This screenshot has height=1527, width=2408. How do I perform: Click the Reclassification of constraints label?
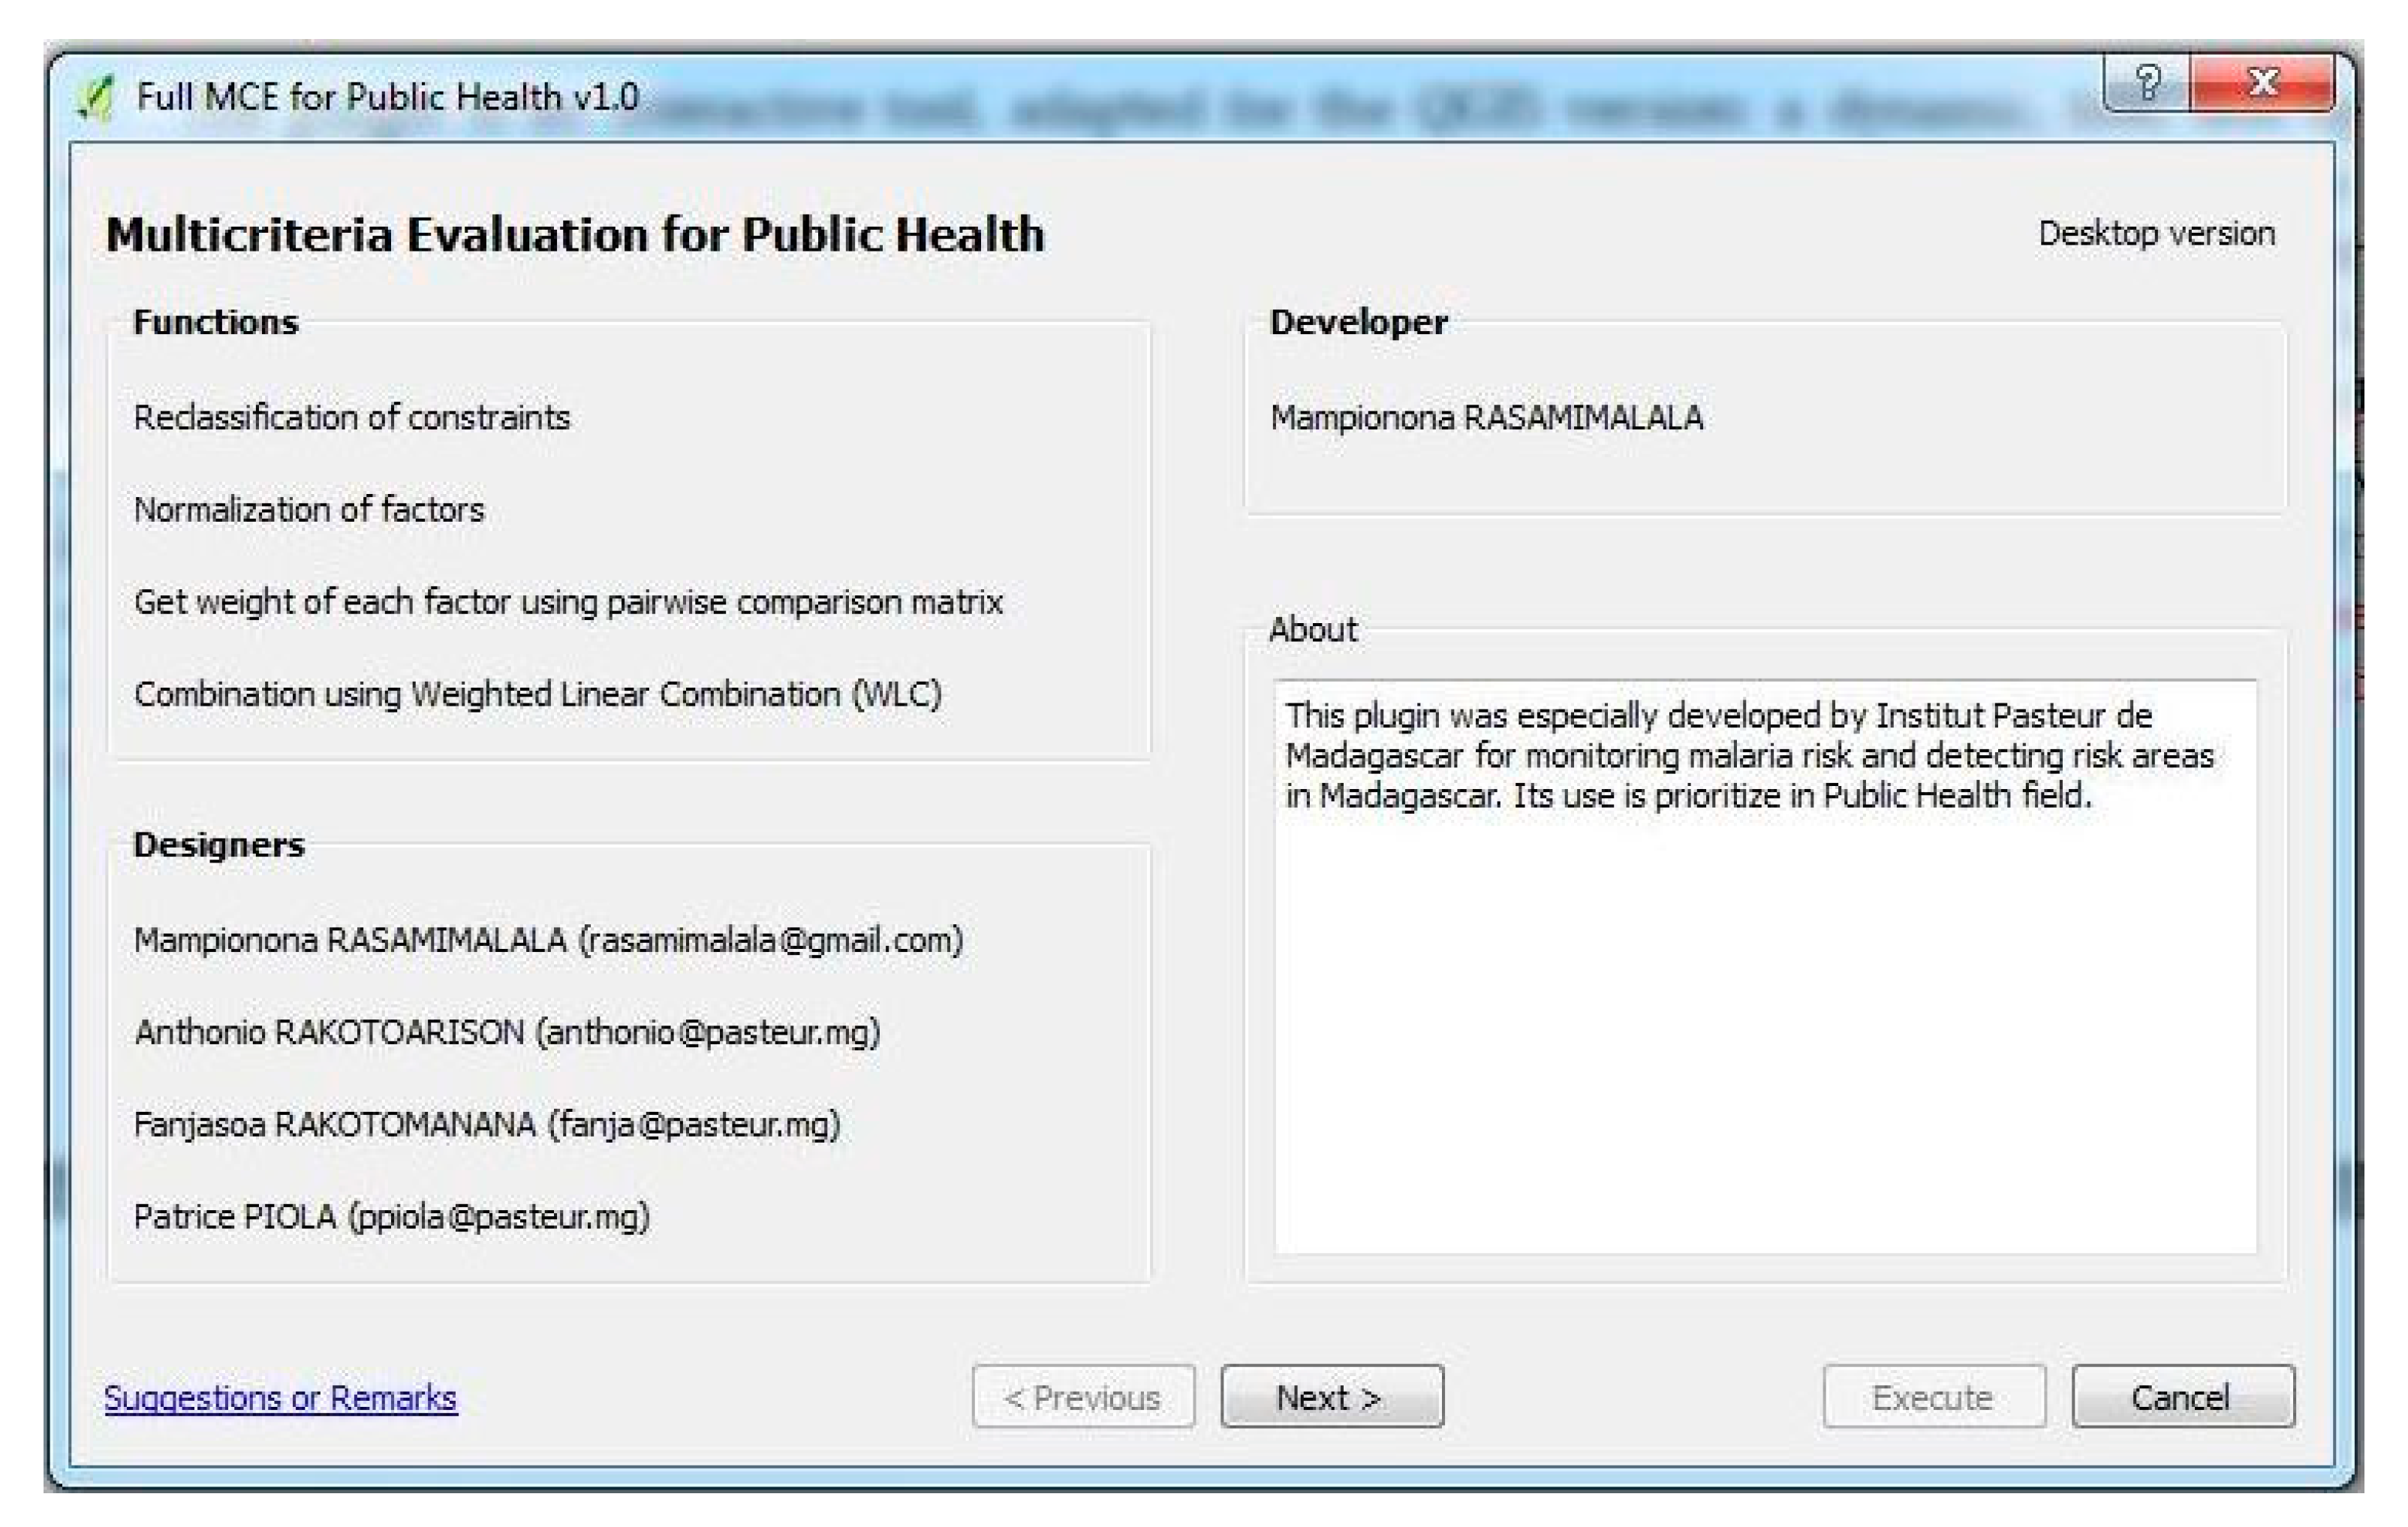(351, 417)
